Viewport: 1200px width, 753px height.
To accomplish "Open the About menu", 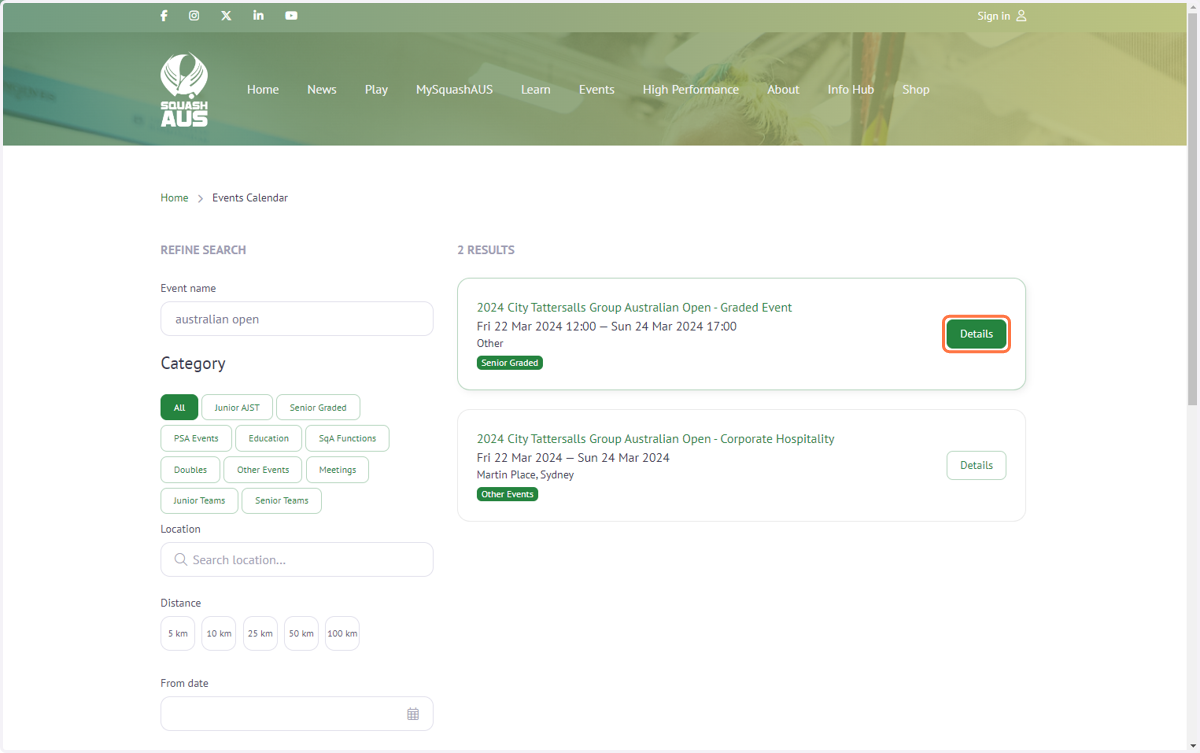I will [x=783, y=89].
